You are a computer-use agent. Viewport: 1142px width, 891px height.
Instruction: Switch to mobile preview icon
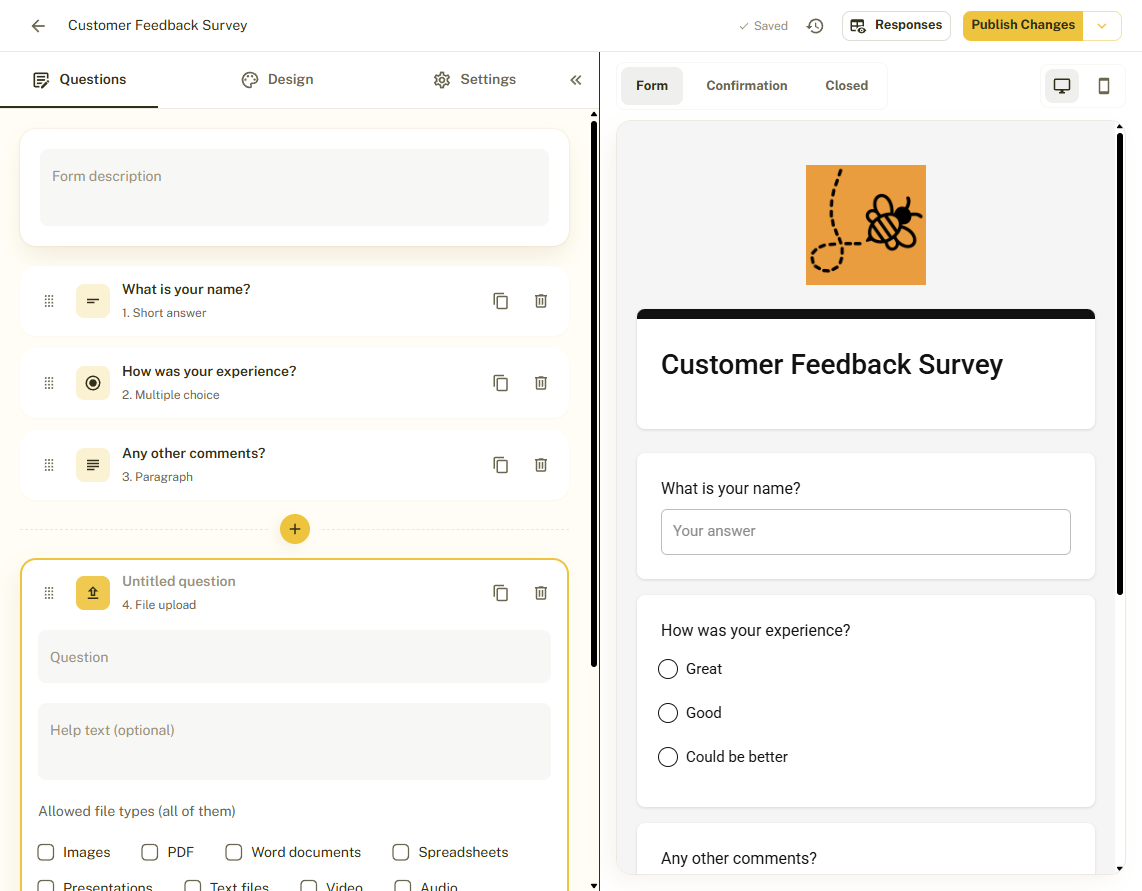(1104, 86)
